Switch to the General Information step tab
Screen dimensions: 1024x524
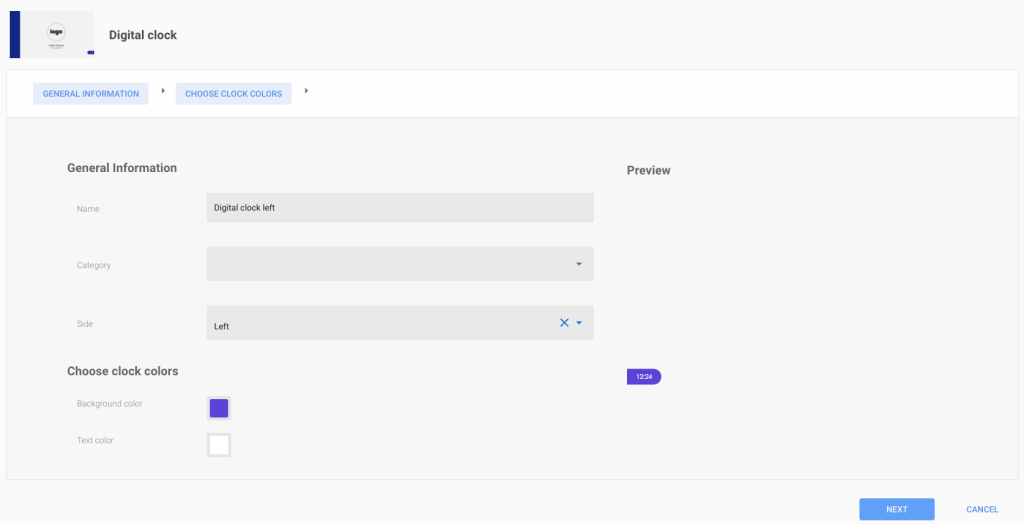(x=91, y=93)
